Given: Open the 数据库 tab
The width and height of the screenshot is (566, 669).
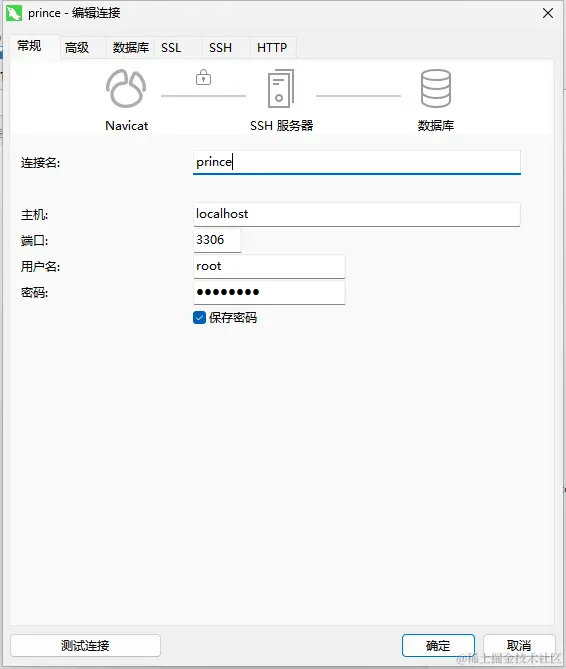Looking at the screenshot, I should click(x=131, y=47).
